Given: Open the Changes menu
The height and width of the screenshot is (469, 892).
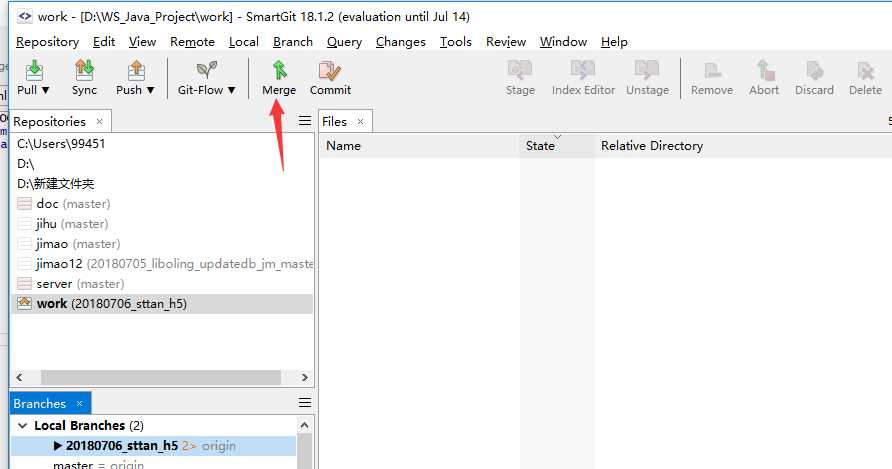Looking at the screenshot, I should pos(400,42).
